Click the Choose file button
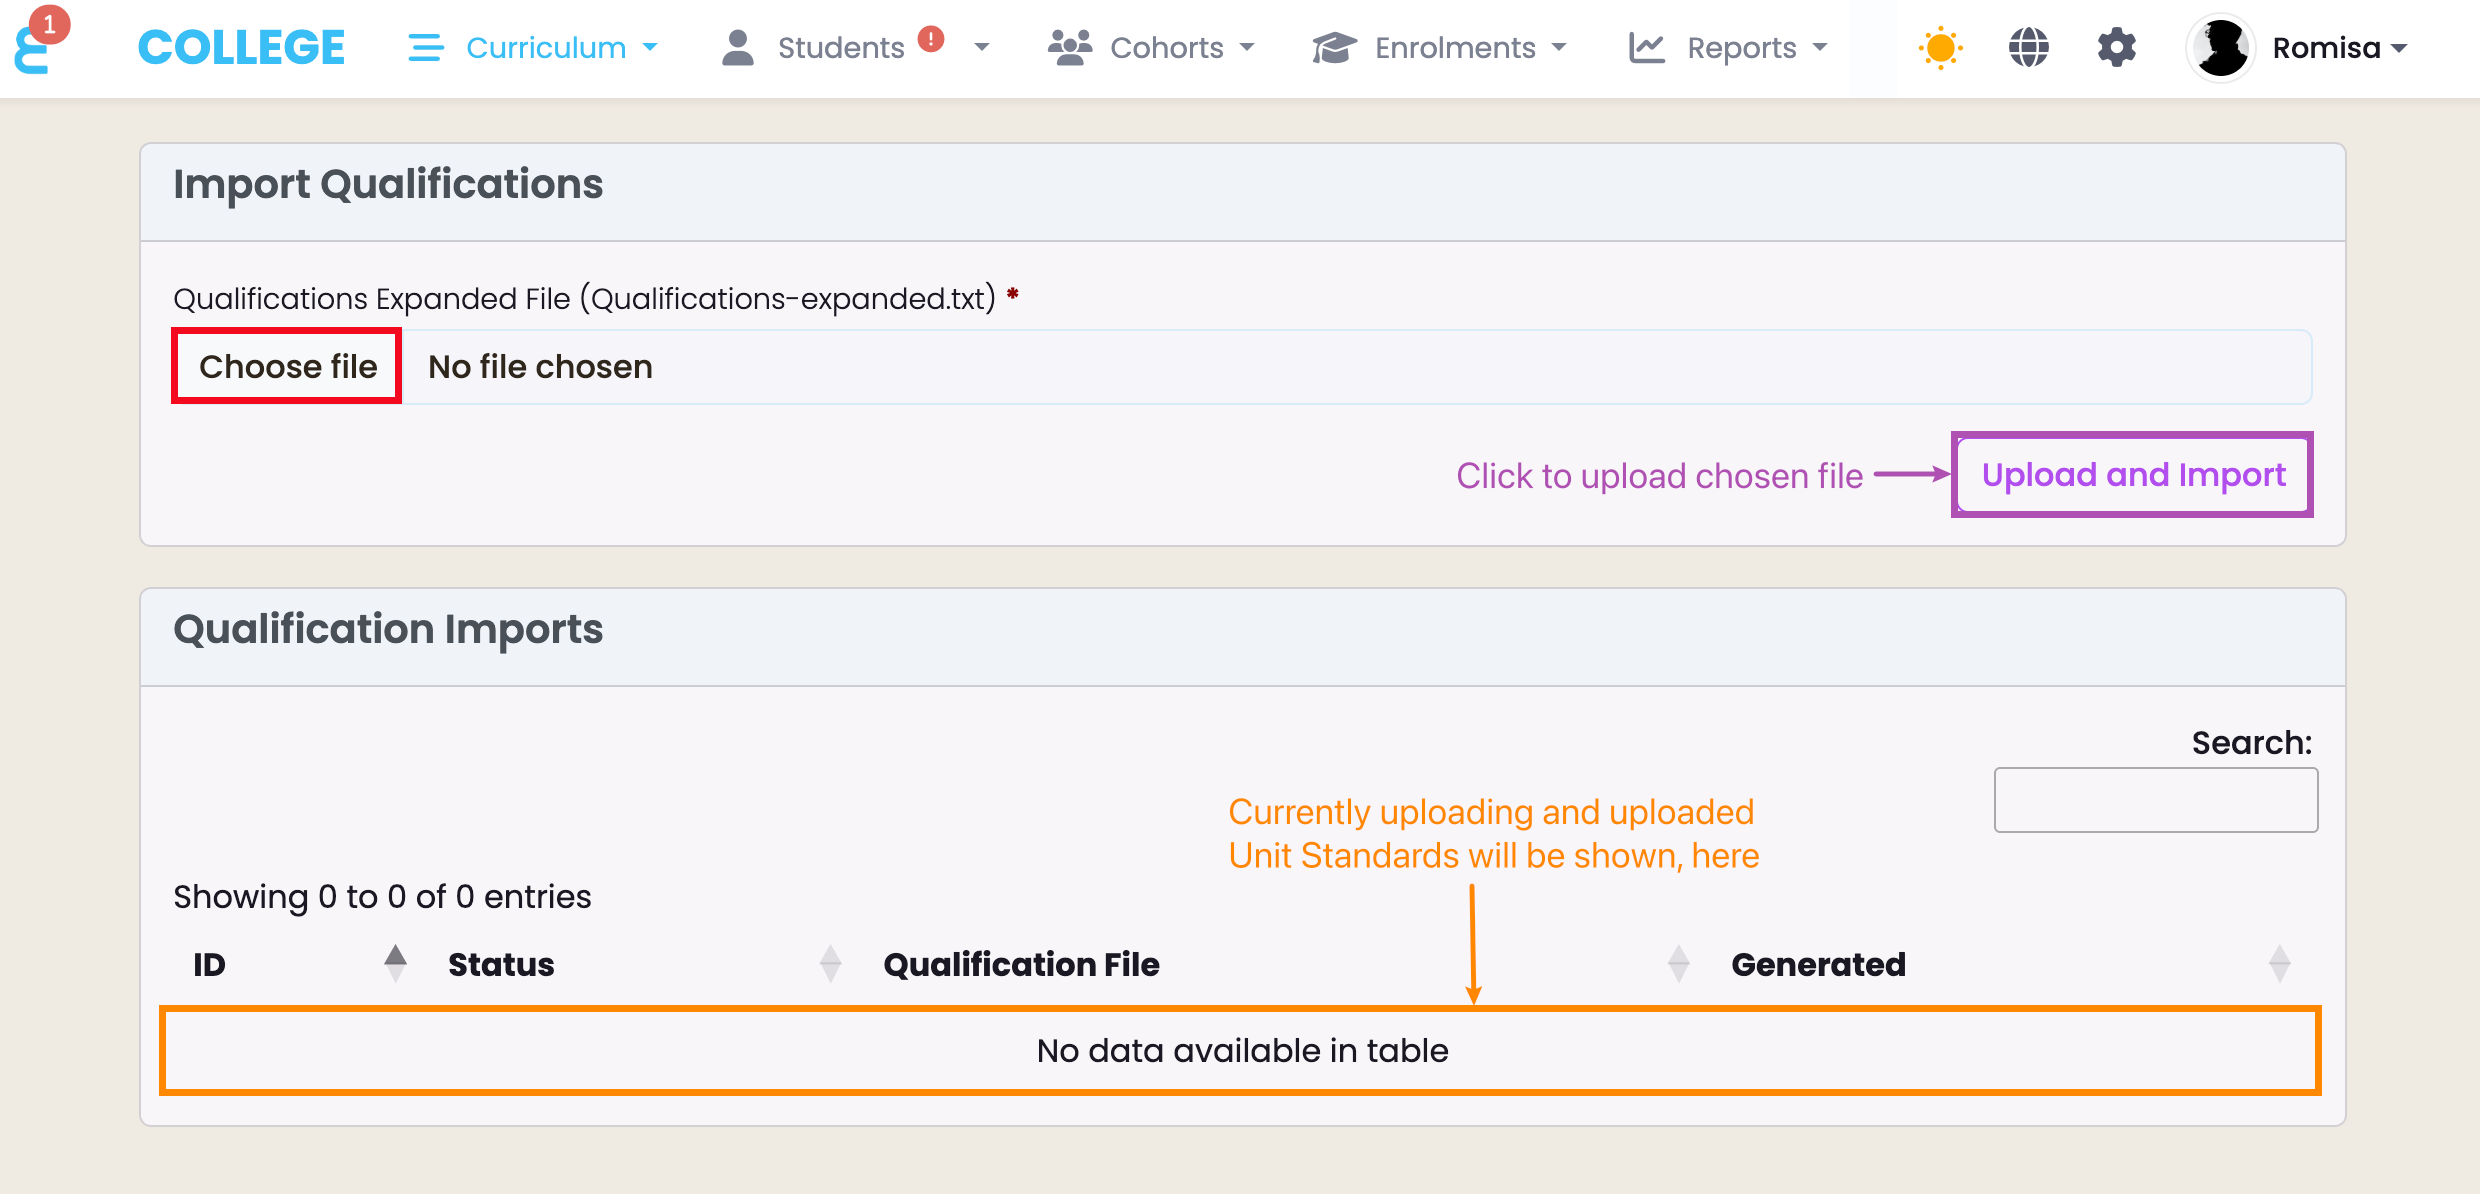The height and width of the screenshot is (1194, 2480). pos(288,367)
